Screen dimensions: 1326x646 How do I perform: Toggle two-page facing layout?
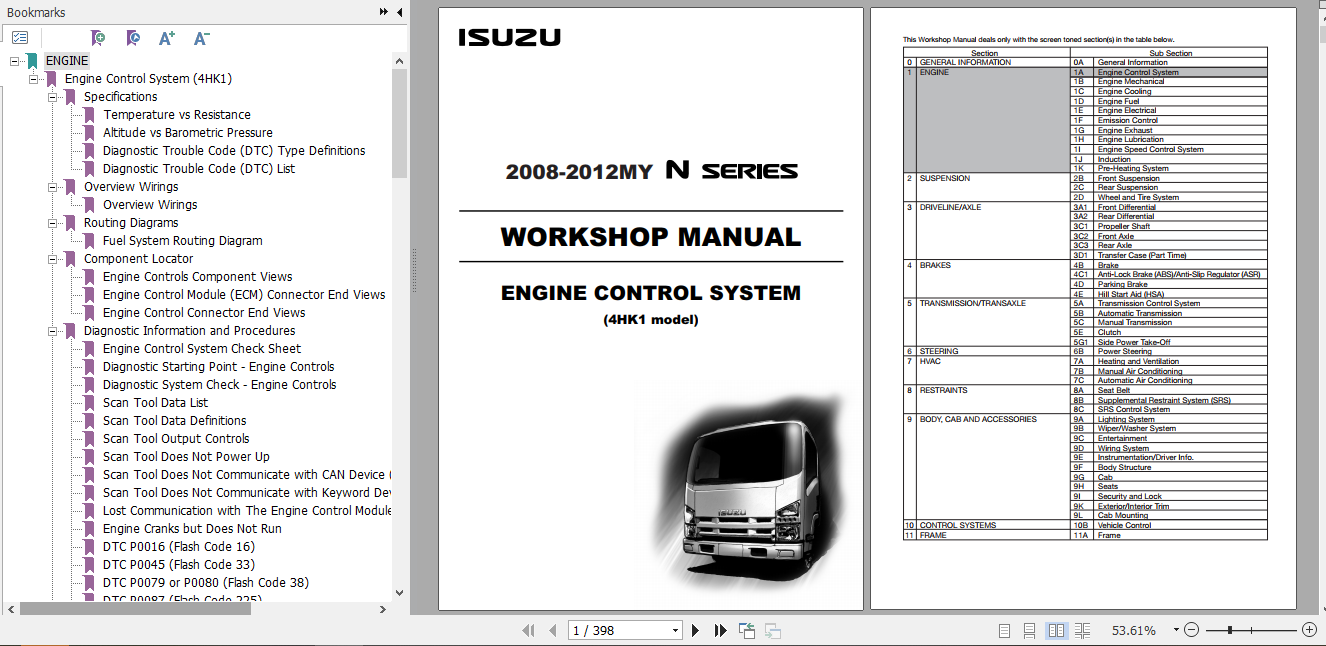point(1056,630)
